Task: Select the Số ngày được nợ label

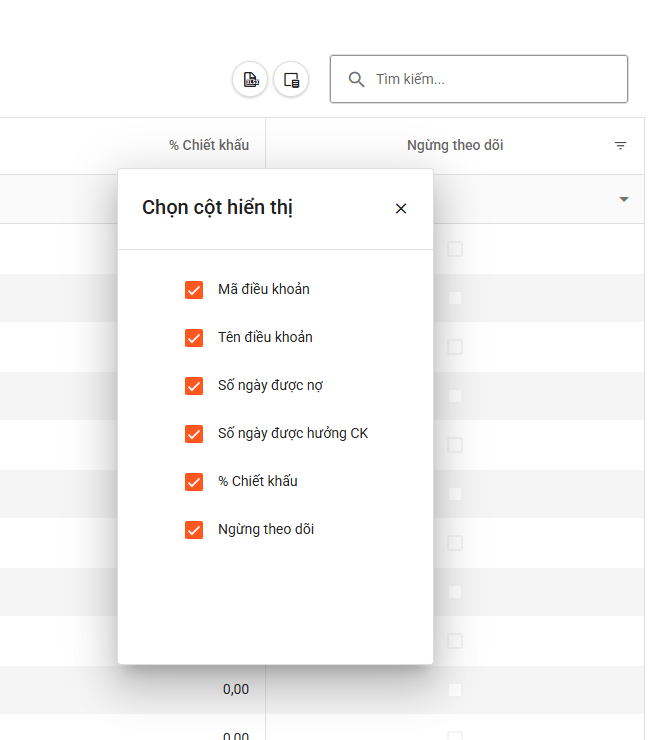Action: point(270,386)
